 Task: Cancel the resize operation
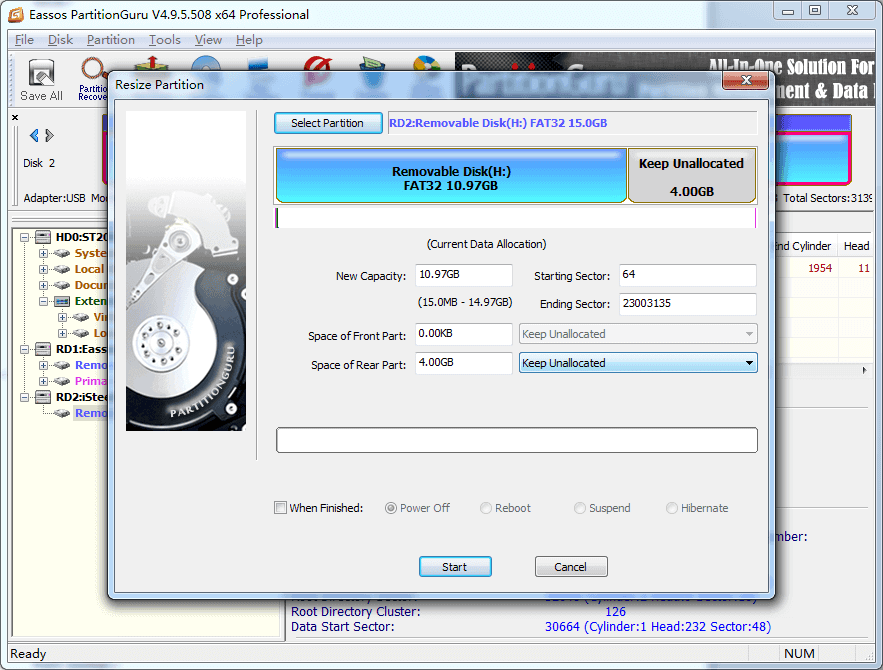coord(570,566)
